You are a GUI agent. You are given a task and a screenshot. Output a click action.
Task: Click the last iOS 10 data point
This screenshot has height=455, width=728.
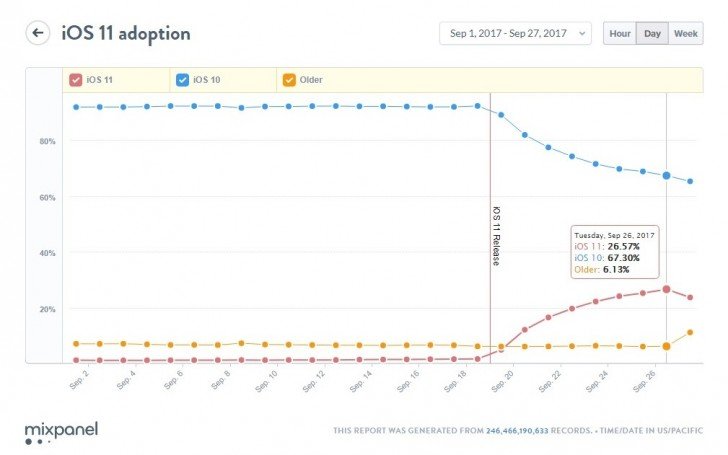pyautogui.click(x=690, y=182)
